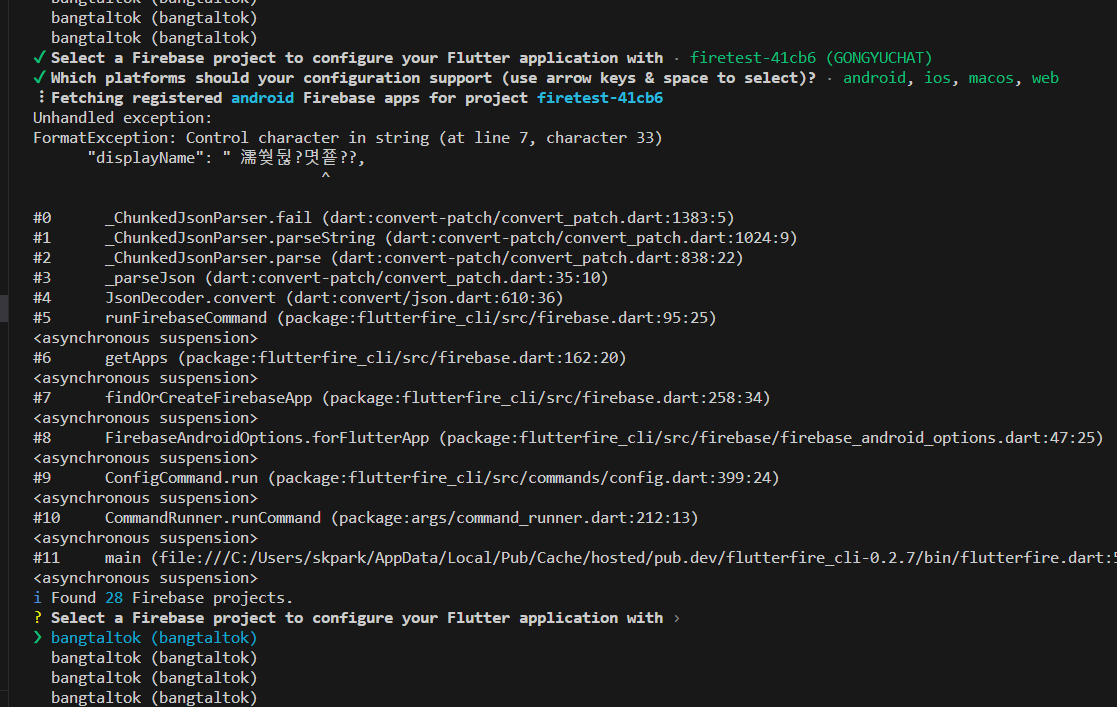Image resolution: width=1117 pixels, height=707 pixels.
Task: Click "_ChunkedJsonParser.parseString" in frame #1
Action: pyautogui.click(x=240, y=237)
